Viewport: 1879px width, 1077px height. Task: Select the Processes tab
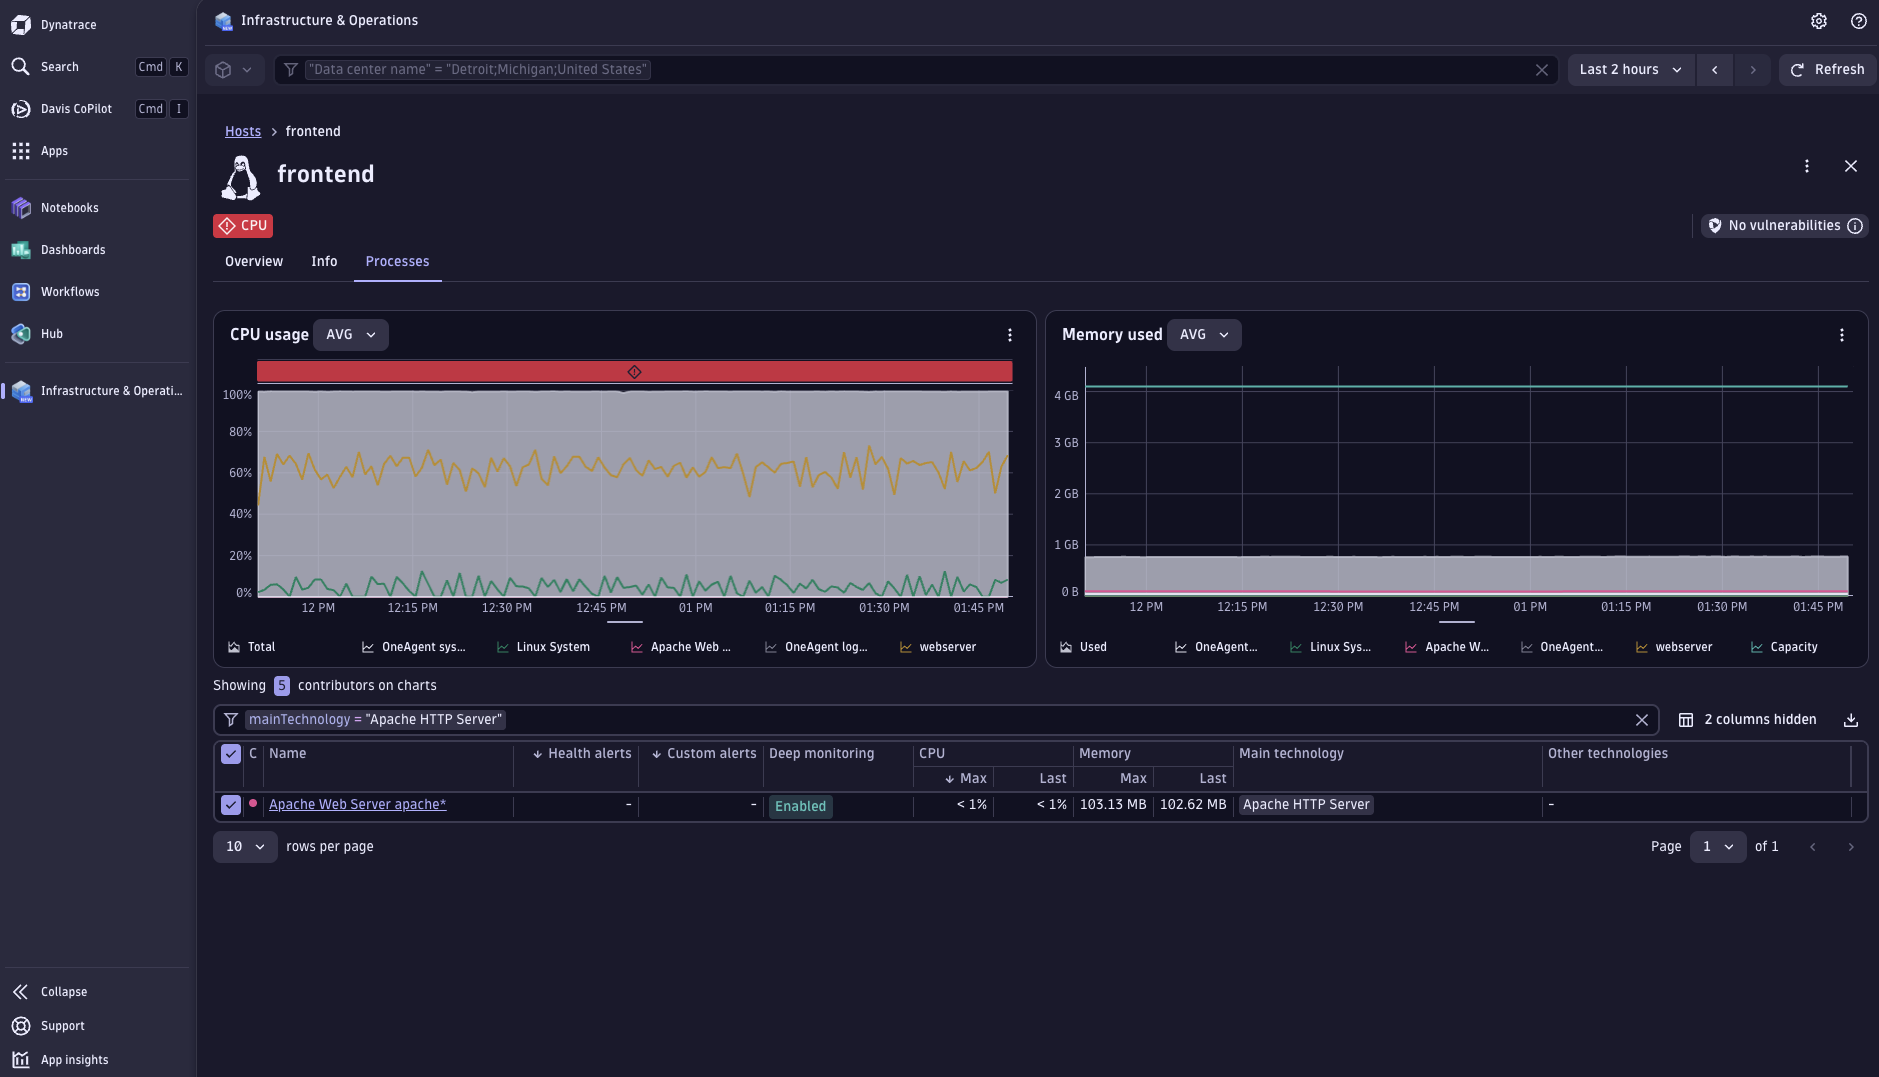[397, 262]
